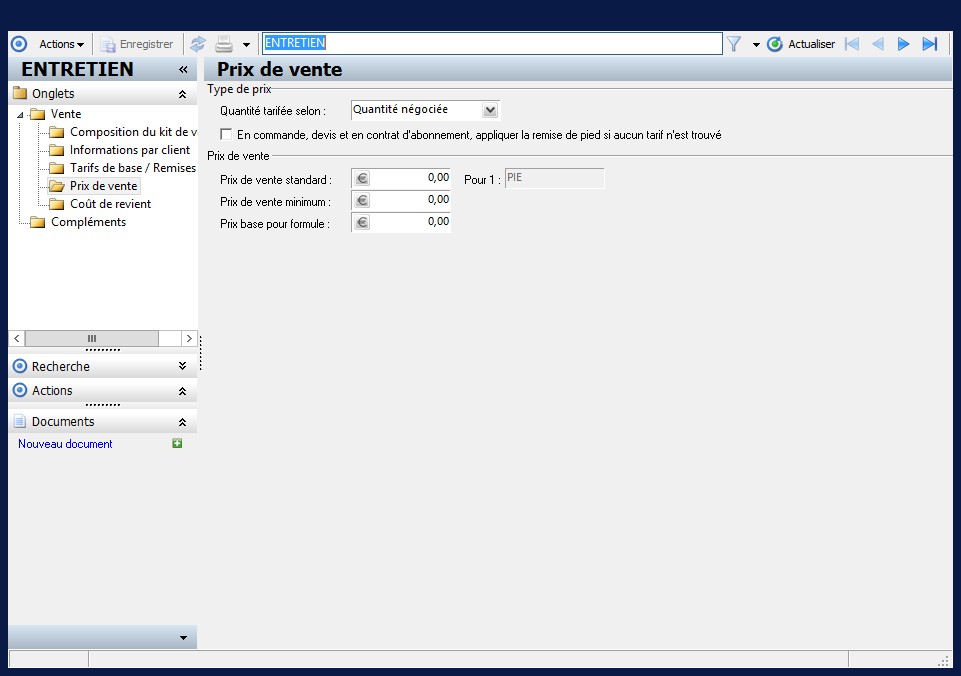Click the Actualiser refresh button

(x=800, y=44)
